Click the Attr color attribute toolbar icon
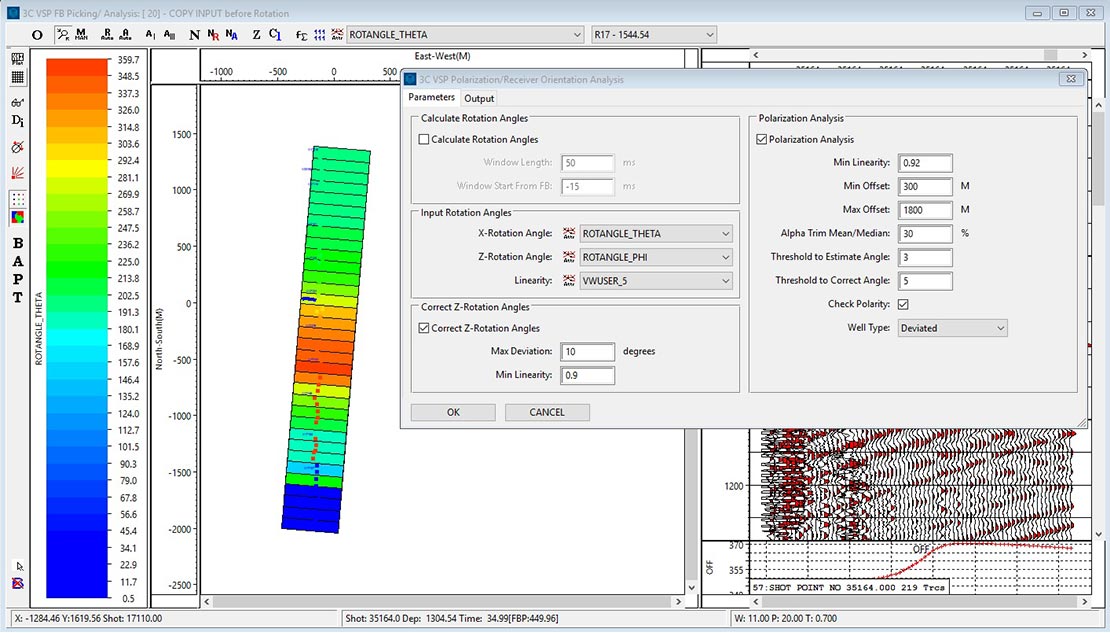Image resolution: width=1110 pixels, height=633 pixels. 335,34
